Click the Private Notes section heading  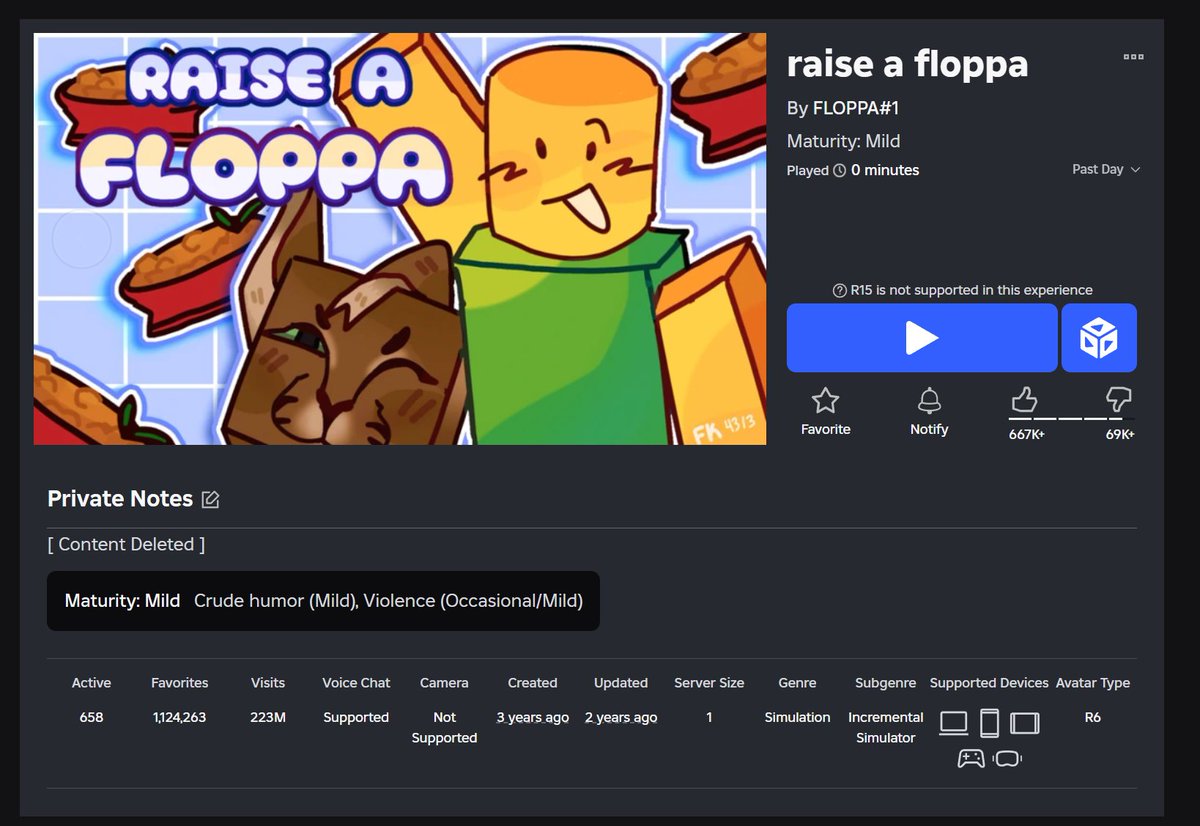tap(120, 498)
